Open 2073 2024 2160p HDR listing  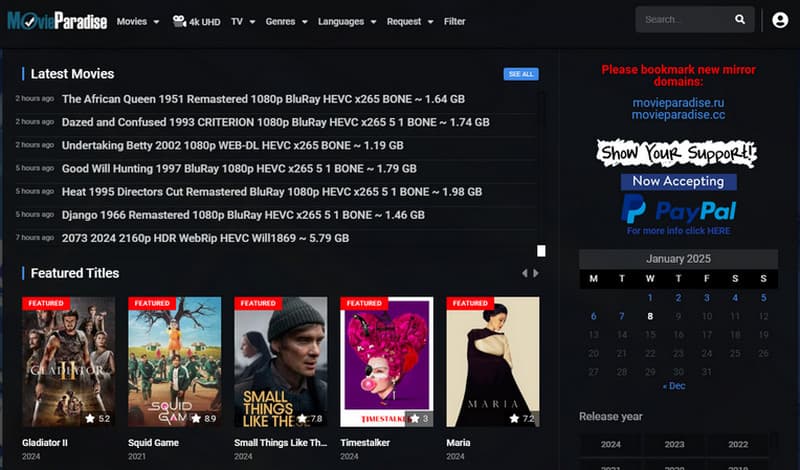click(206, 238)
